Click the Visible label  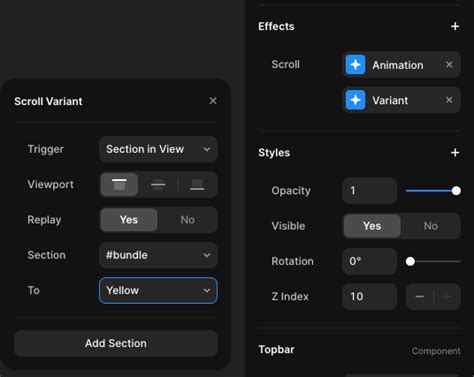pos(288,226)
